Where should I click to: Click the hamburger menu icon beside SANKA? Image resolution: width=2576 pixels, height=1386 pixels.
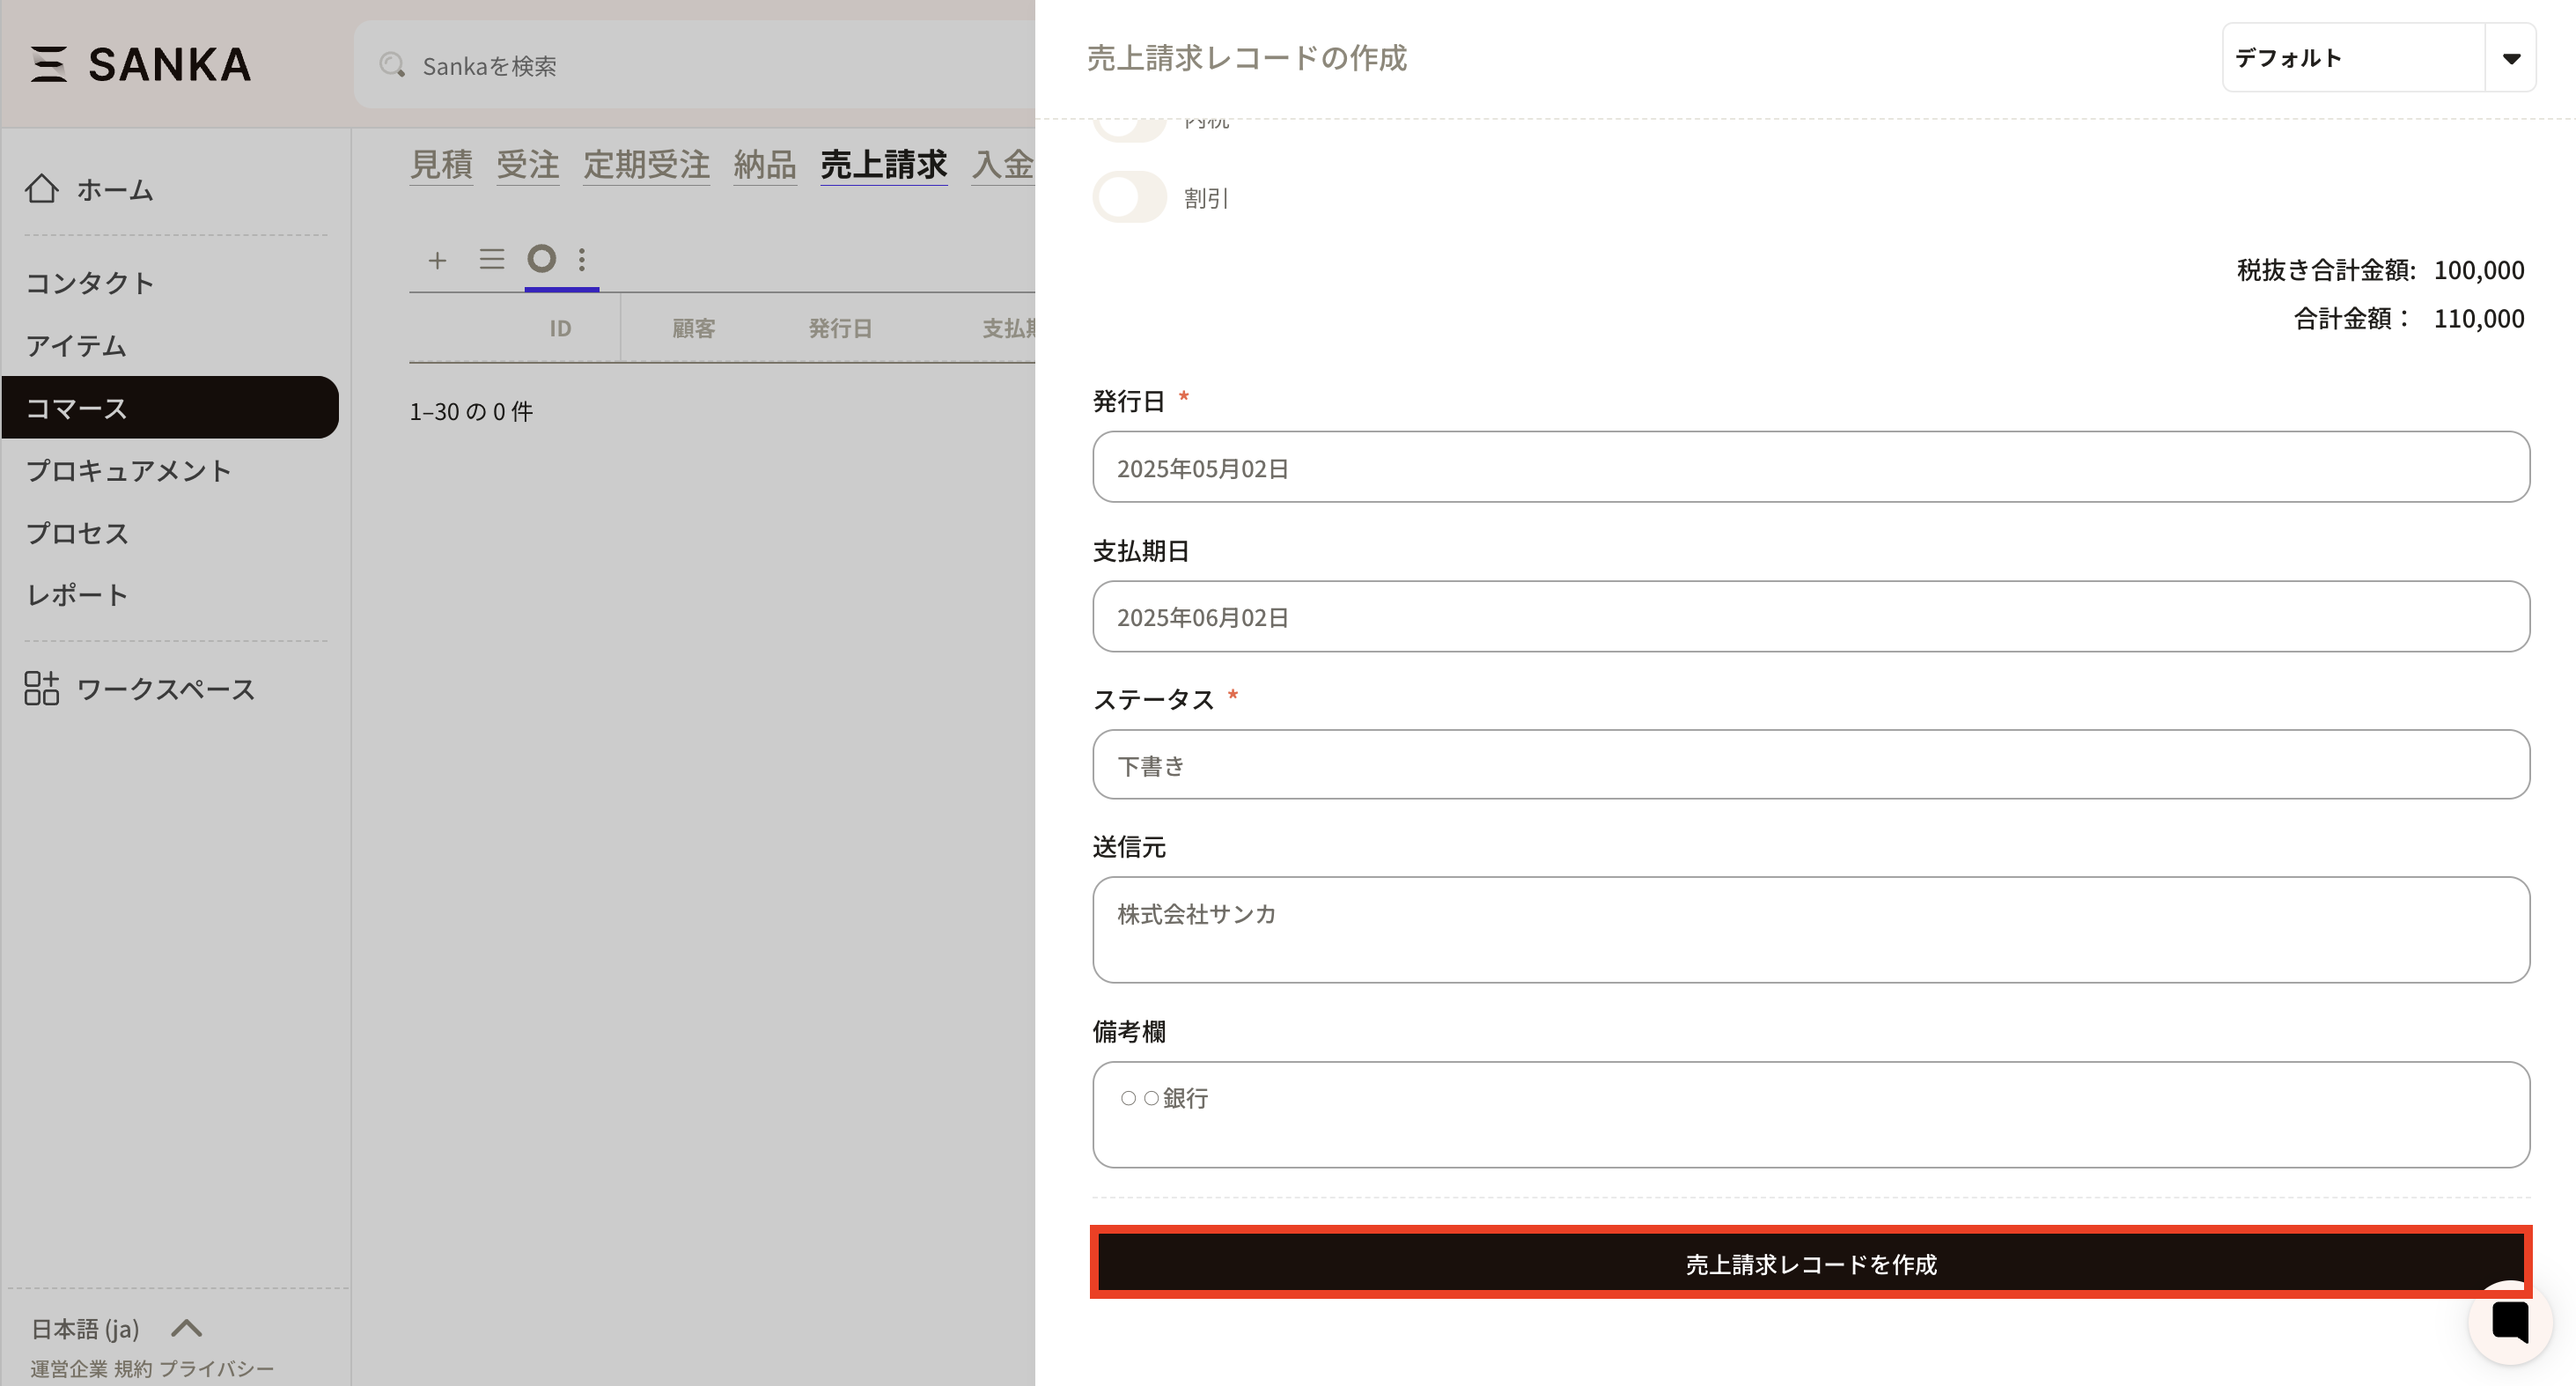tap(48, 64)
